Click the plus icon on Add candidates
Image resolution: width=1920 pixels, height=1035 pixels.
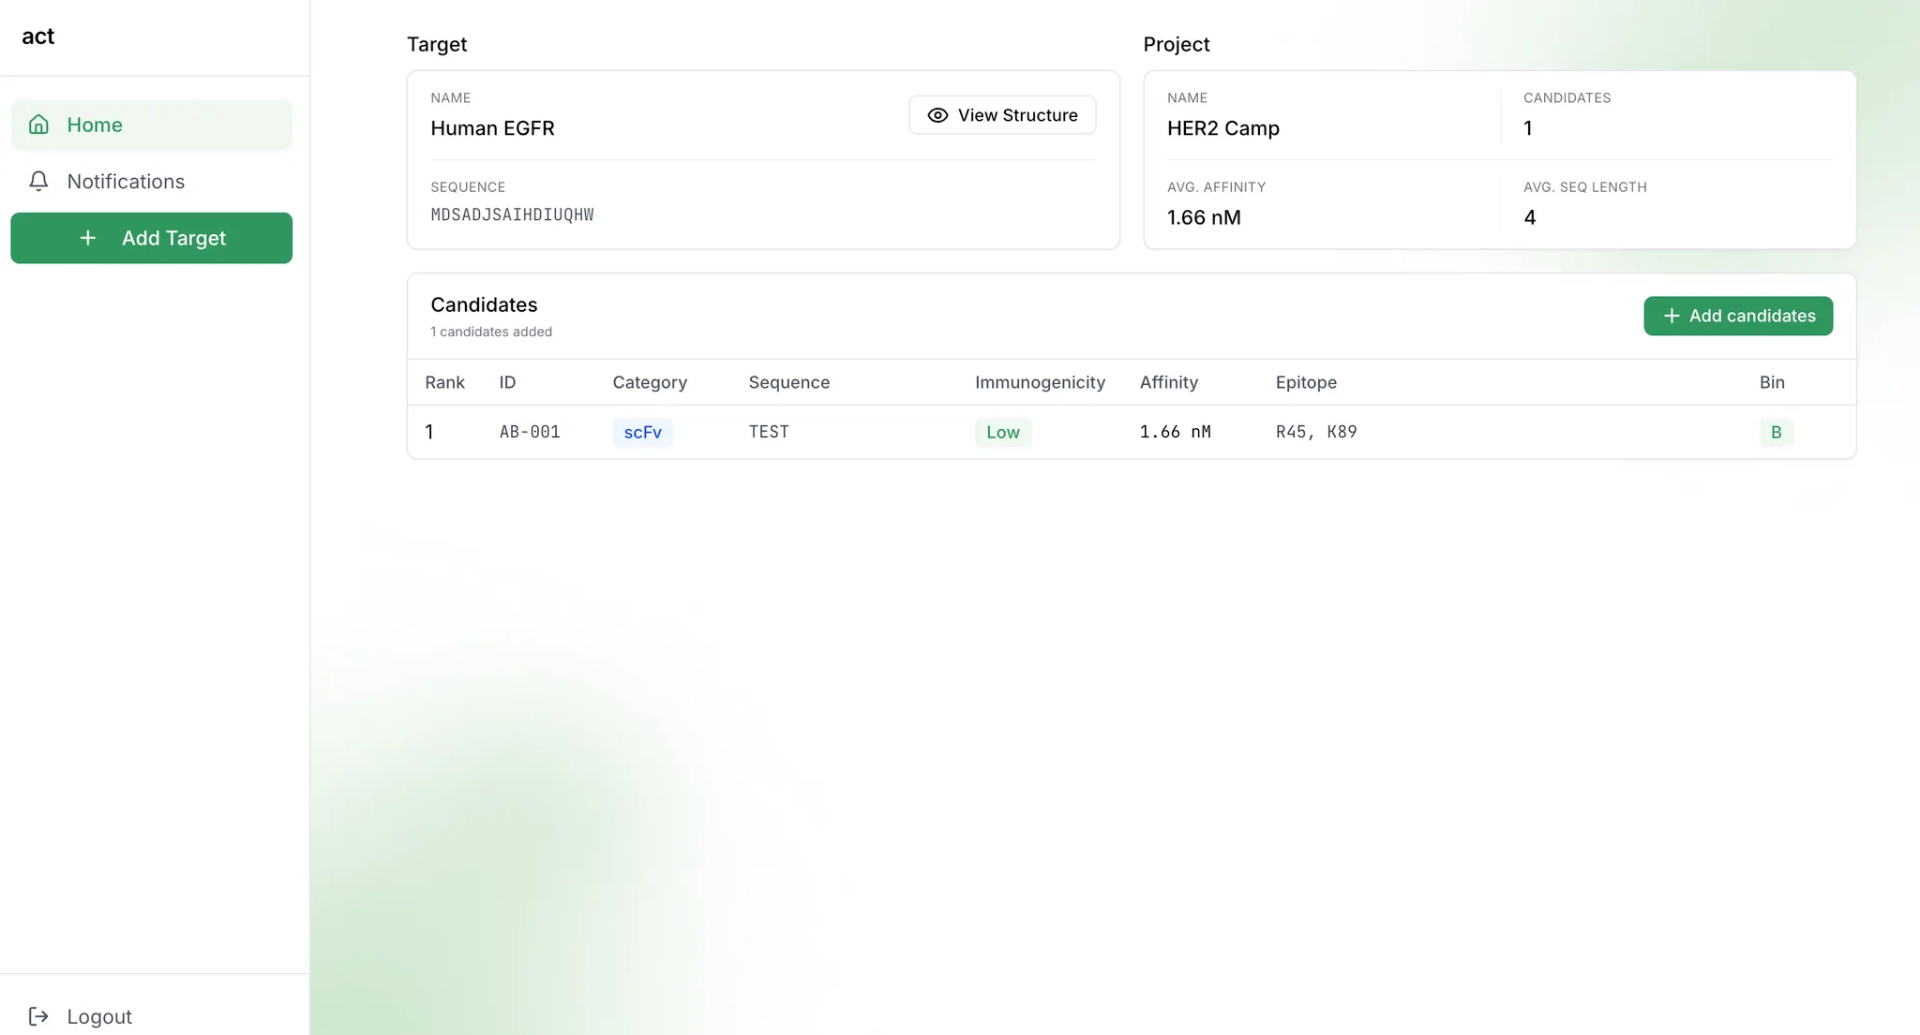click(1669, 315)
